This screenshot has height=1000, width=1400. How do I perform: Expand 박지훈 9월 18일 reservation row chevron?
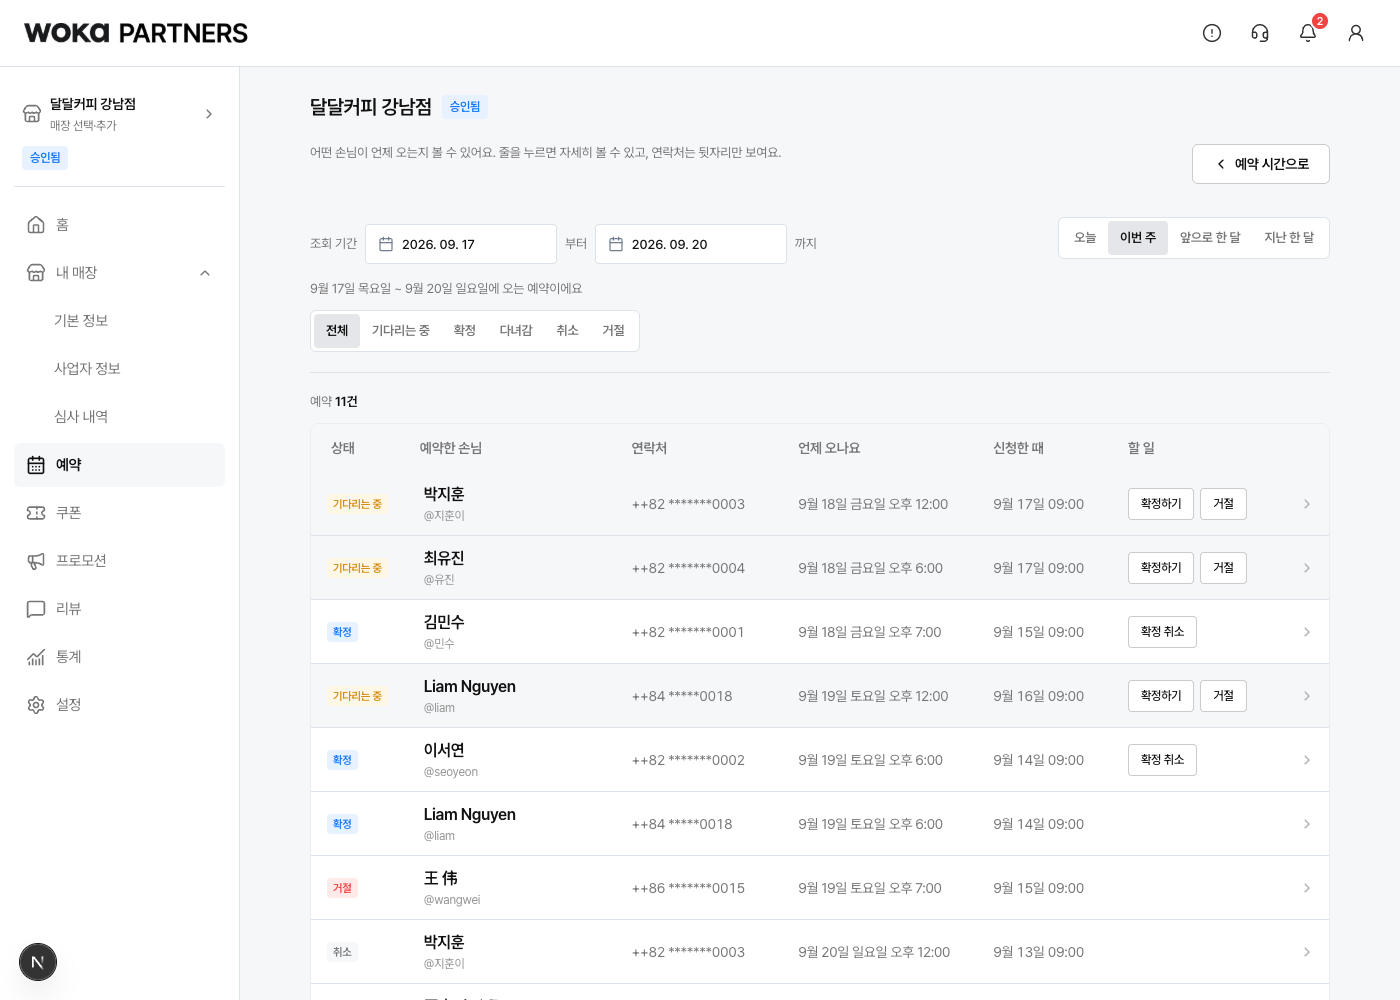point(1307,504)
